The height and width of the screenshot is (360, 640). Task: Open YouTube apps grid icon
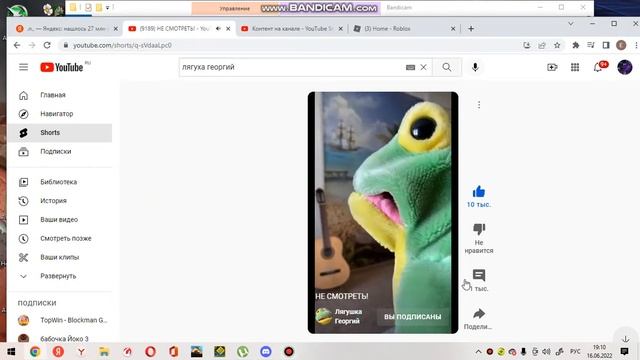coord(575,67)
